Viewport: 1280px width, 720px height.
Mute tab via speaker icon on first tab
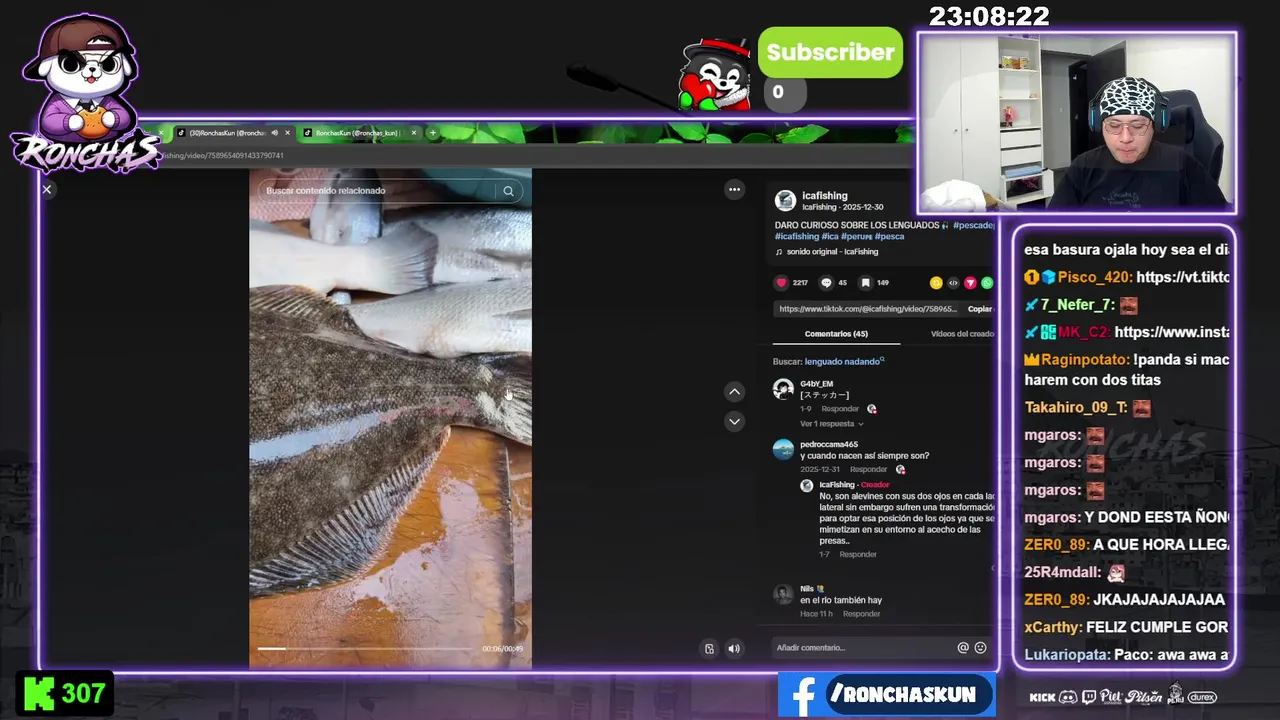(274, 133)
